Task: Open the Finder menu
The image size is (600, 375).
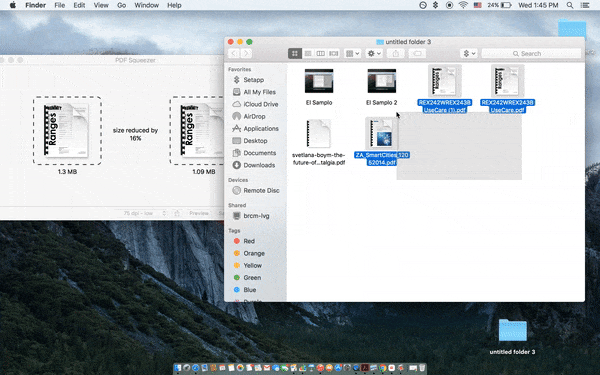Action: [x=36, y=5]
